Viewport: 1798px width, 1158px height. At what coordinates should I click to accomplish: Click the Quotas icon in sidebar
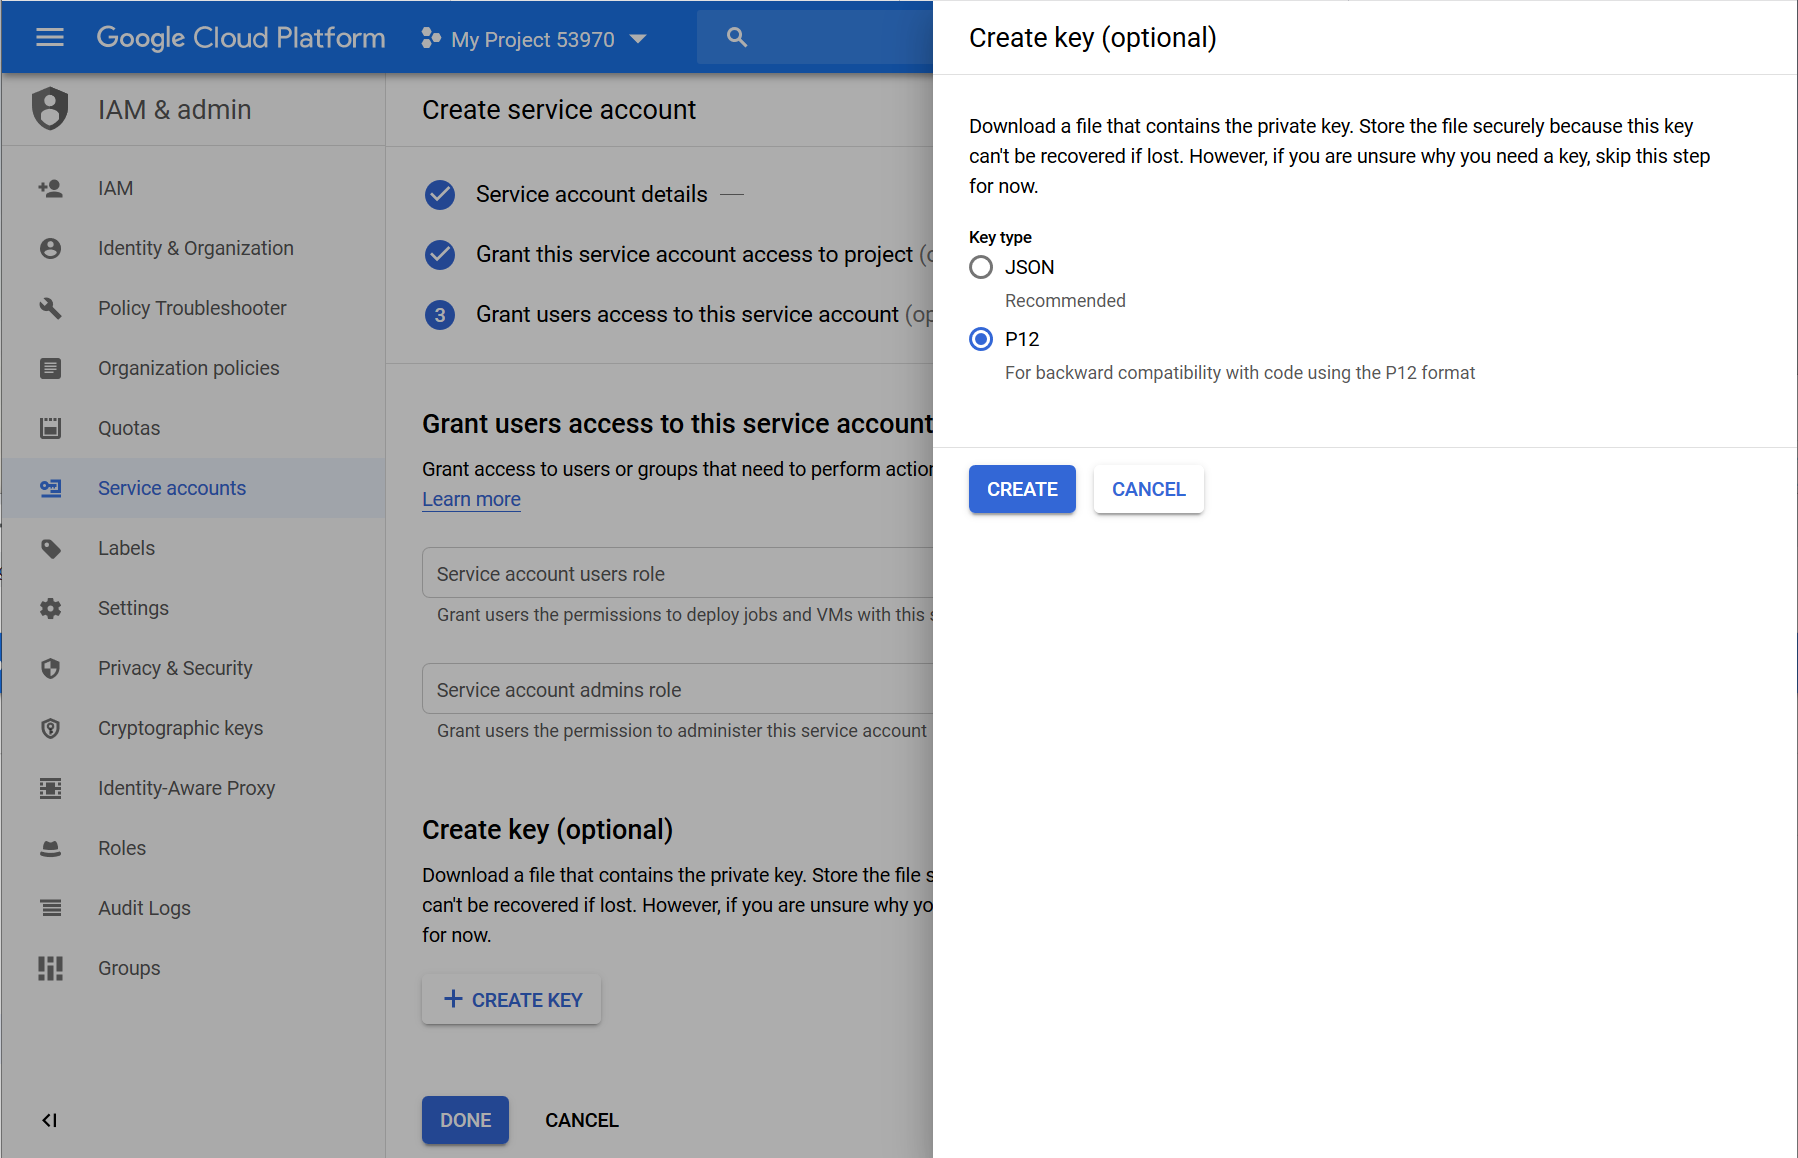point(50,428)
